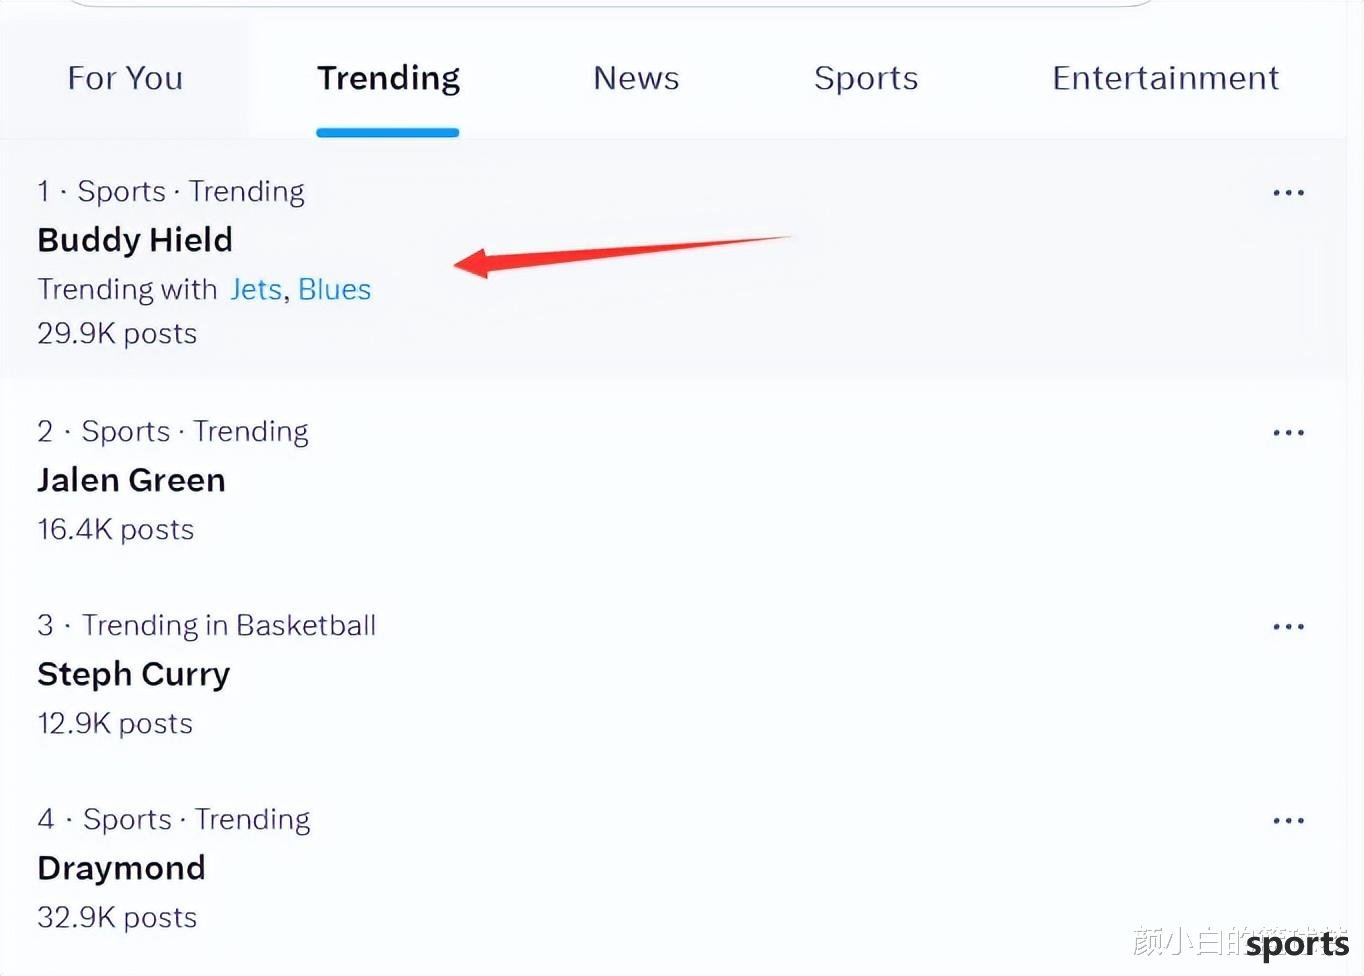Switch to the For You tab

pyautogui.click(x=125, y=78)
